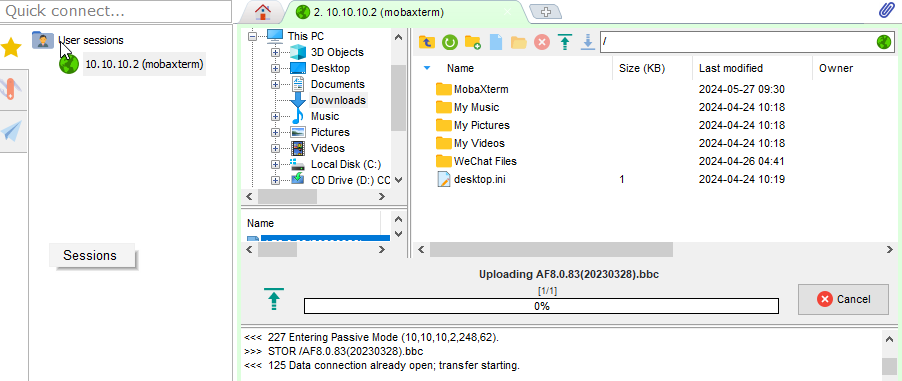This screenshot has height=381, width=902.
Task: Select User sessions tree label
Action: 91,40
